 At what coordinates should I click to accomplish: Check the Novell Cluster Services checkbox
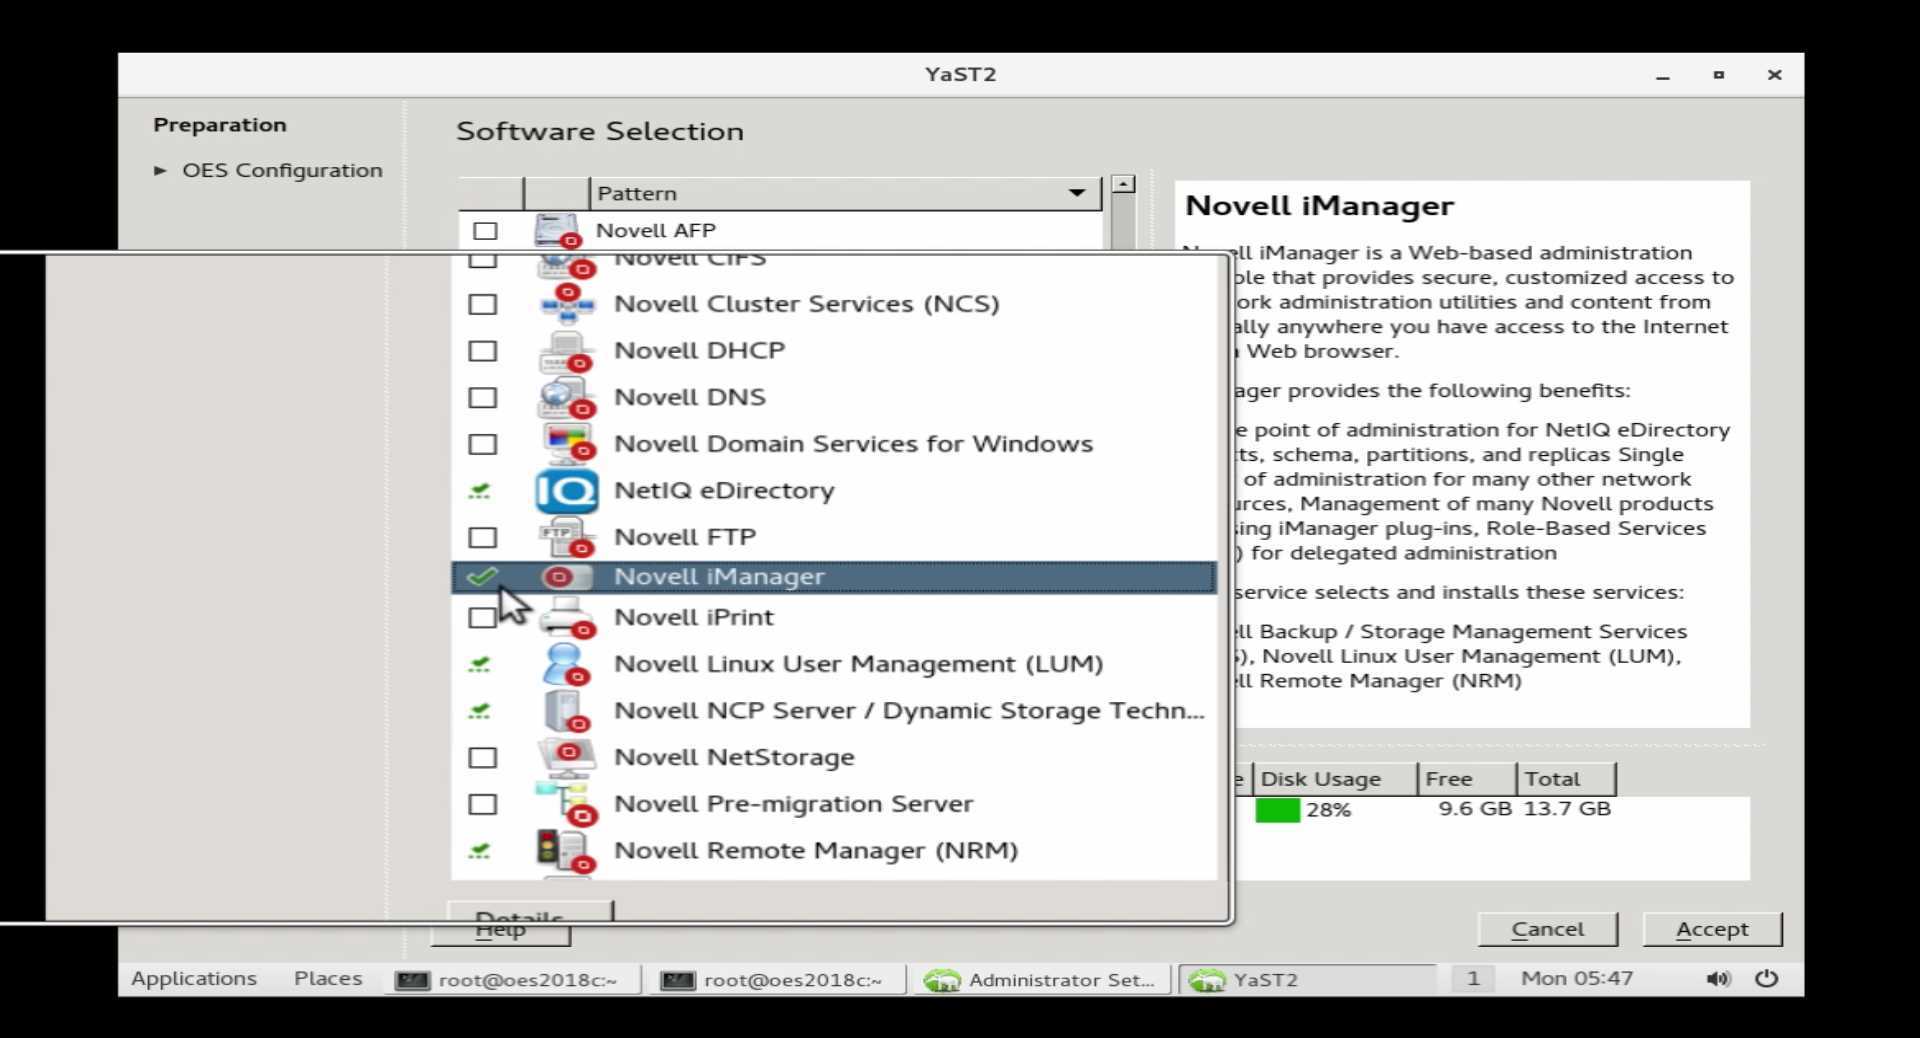[483, 304]
